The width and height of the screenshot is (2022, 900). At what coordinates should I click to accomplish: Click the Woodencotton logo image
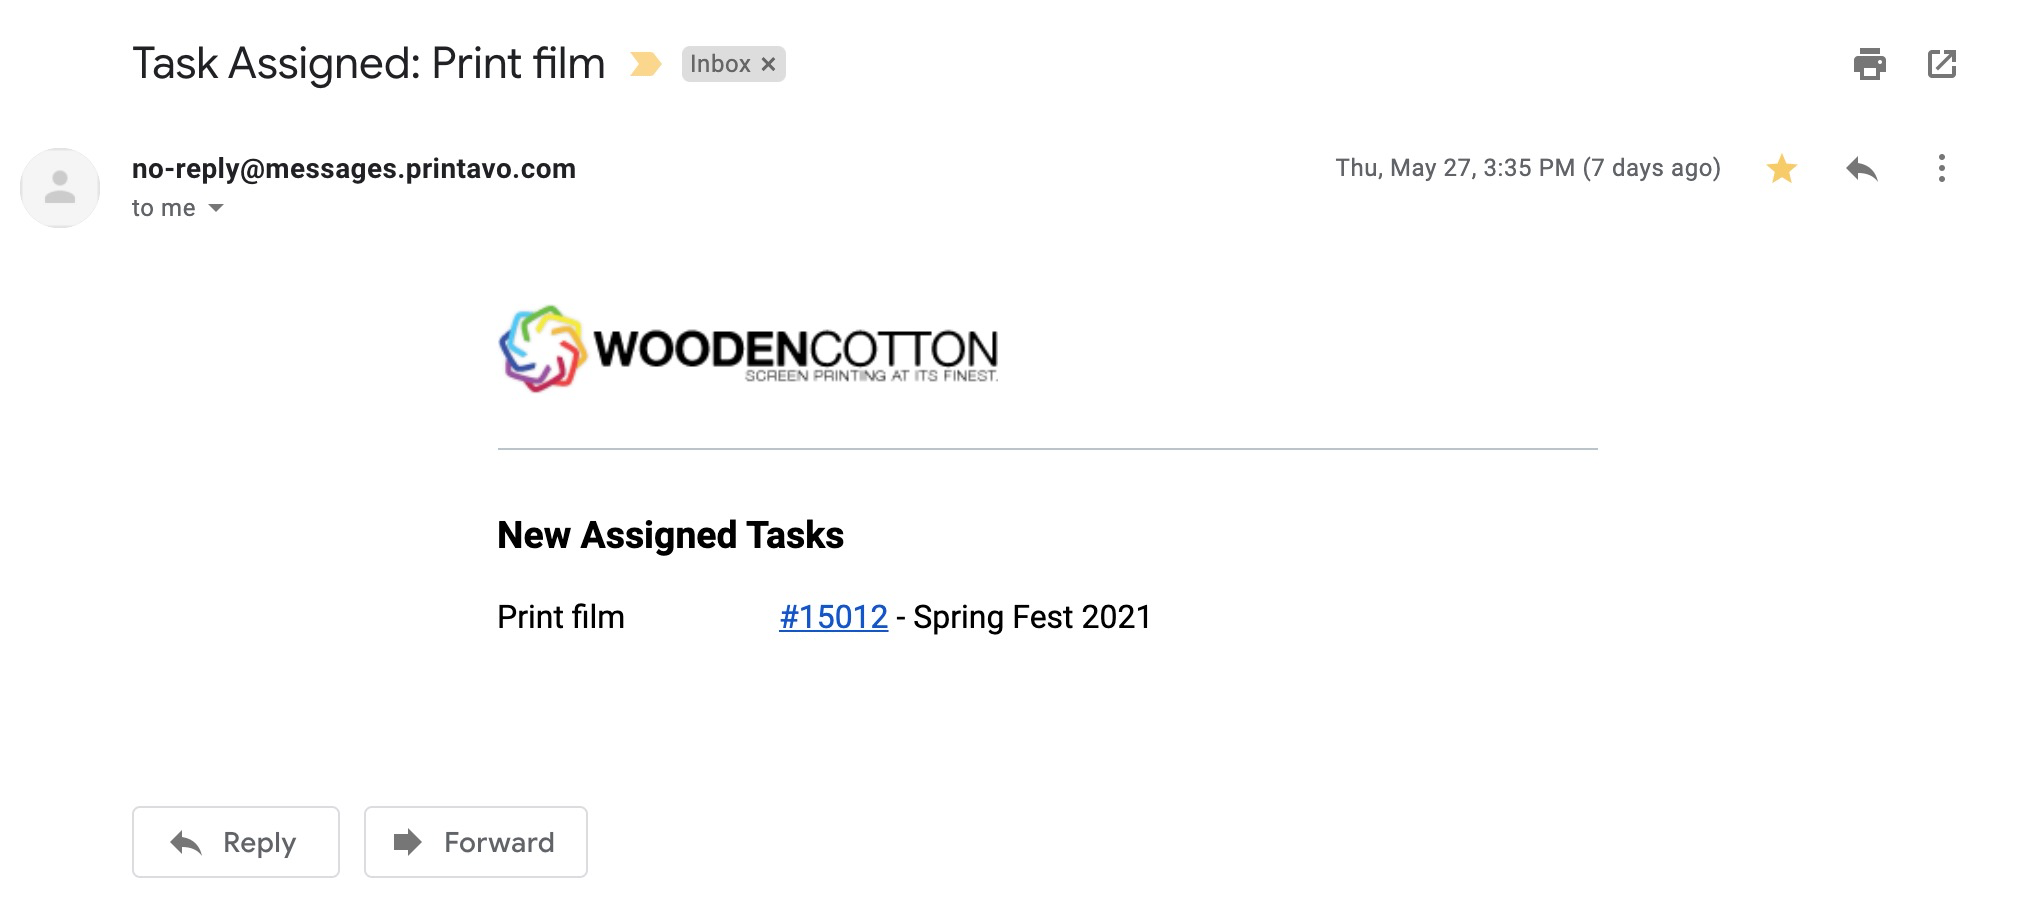[748, 349]
